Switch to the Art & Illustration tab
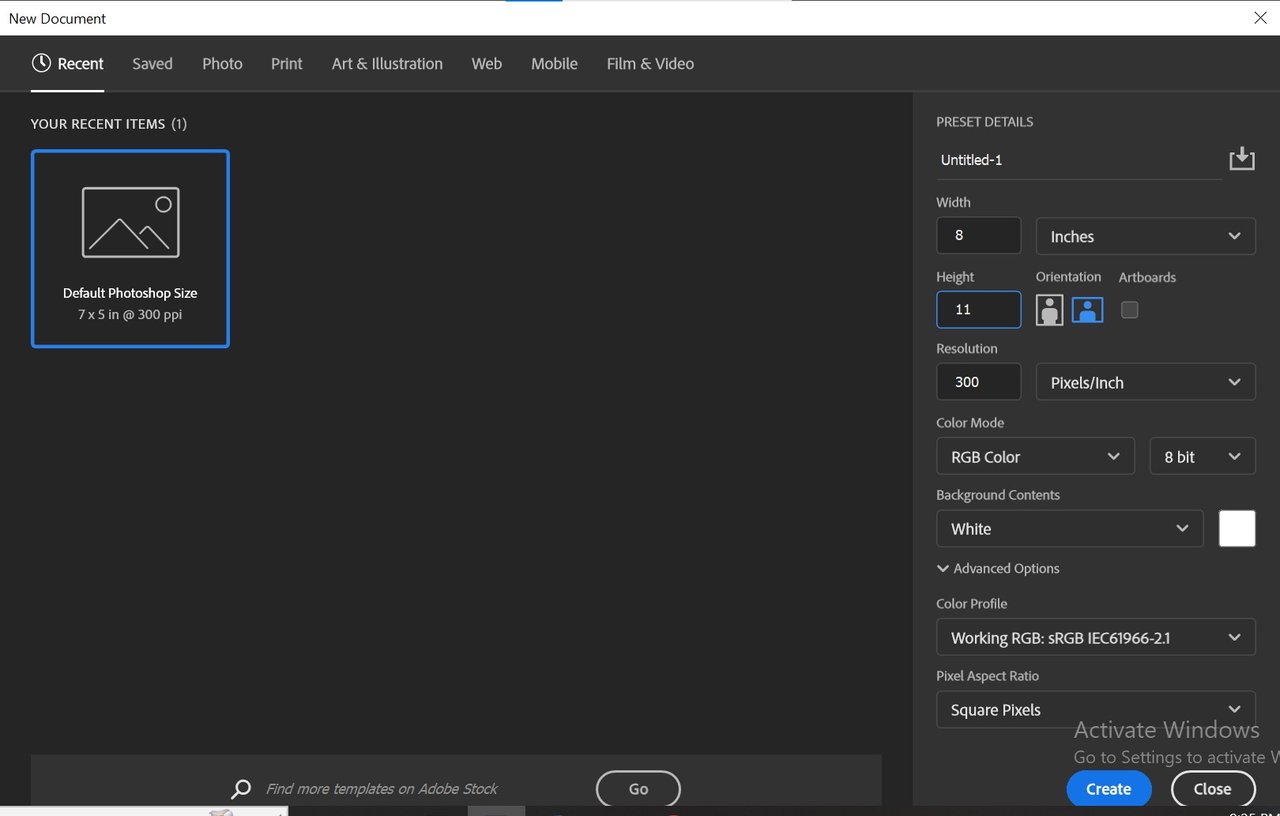1280x816 pixels. [387, 63]
